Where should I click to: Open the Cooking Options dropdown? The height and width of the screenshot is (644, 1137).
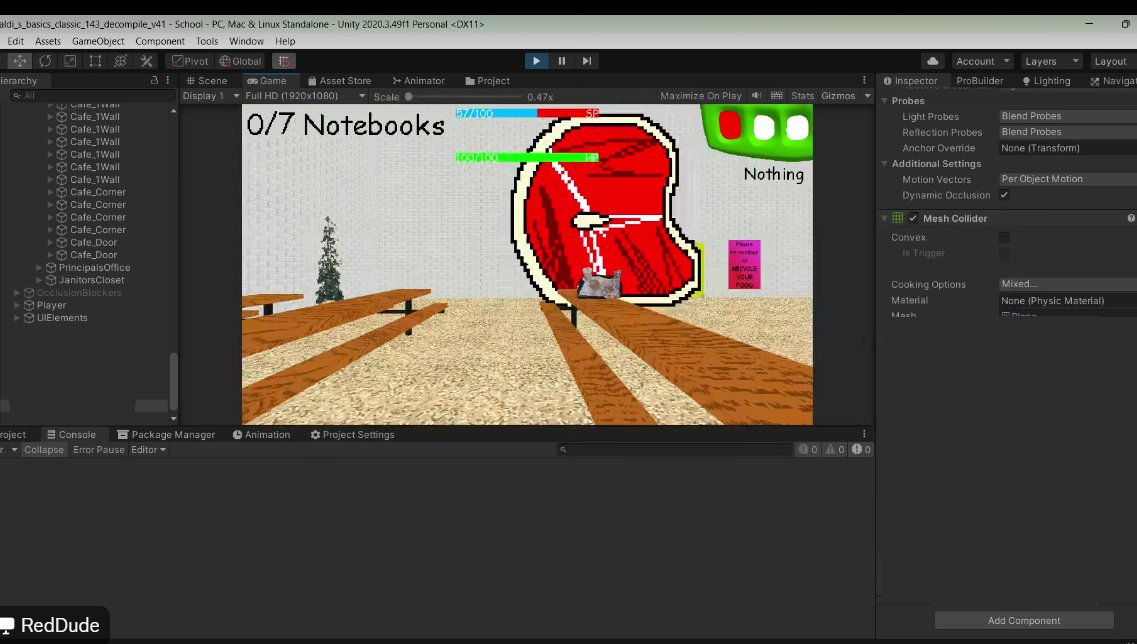[1067, 284]
